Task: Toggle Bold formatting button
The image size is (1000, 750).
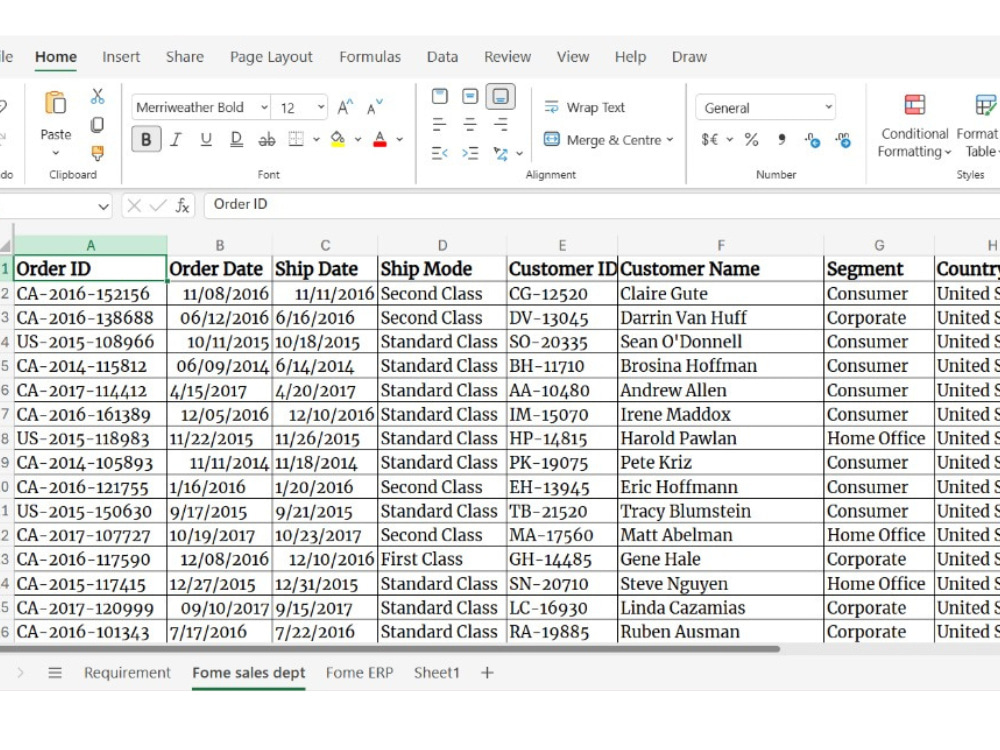Action: click(x=146, y=139)
